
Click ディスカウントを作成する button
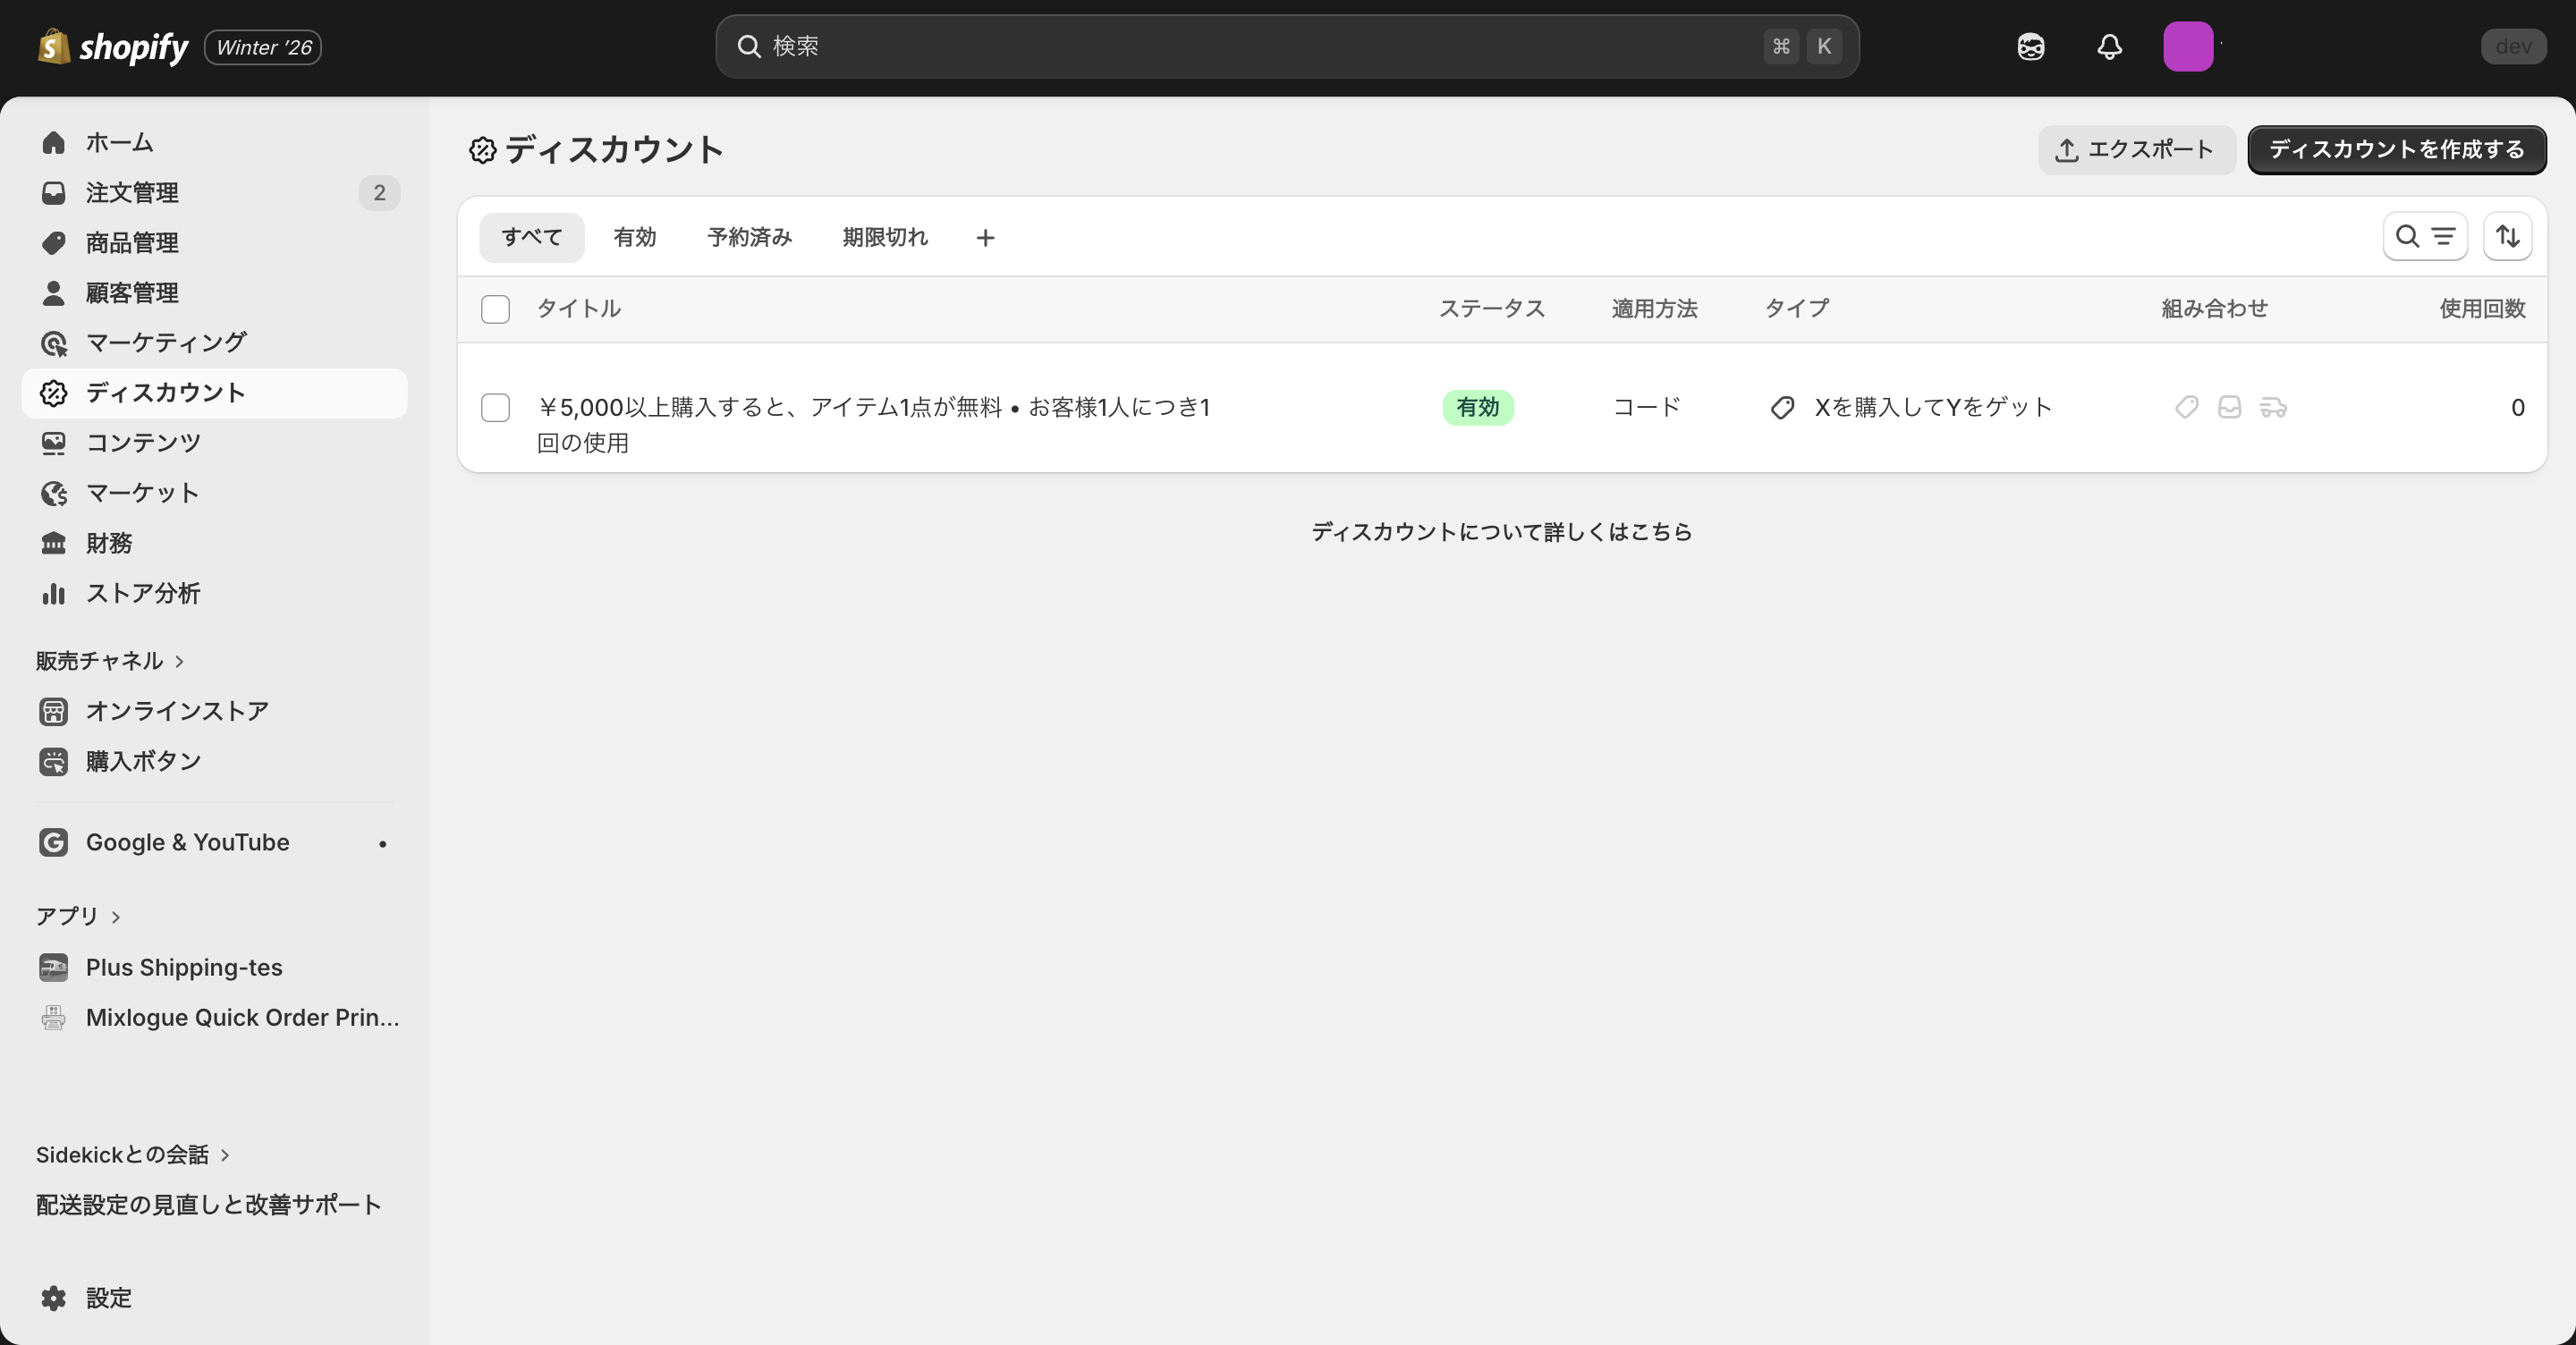2396,150
